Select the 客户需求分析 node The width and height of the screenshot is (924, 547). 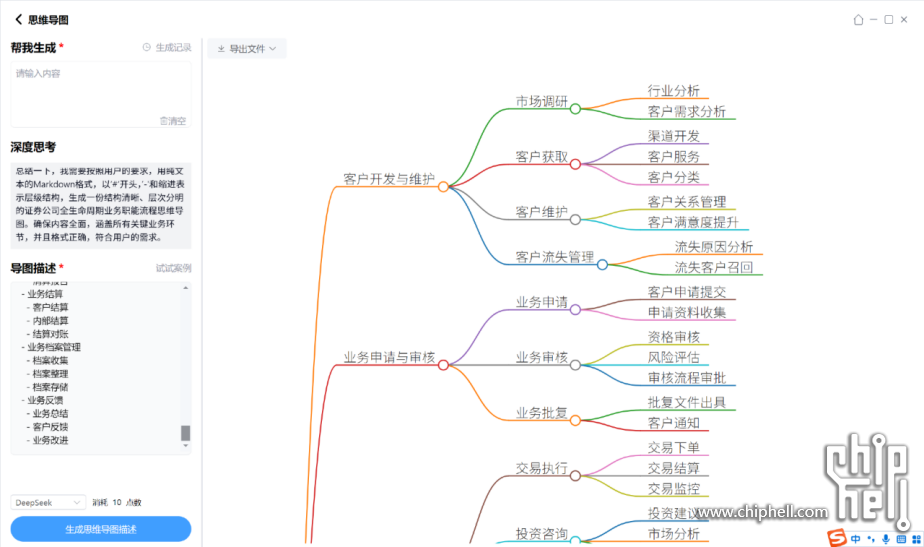pyautogui.click(x=687, y=111)
